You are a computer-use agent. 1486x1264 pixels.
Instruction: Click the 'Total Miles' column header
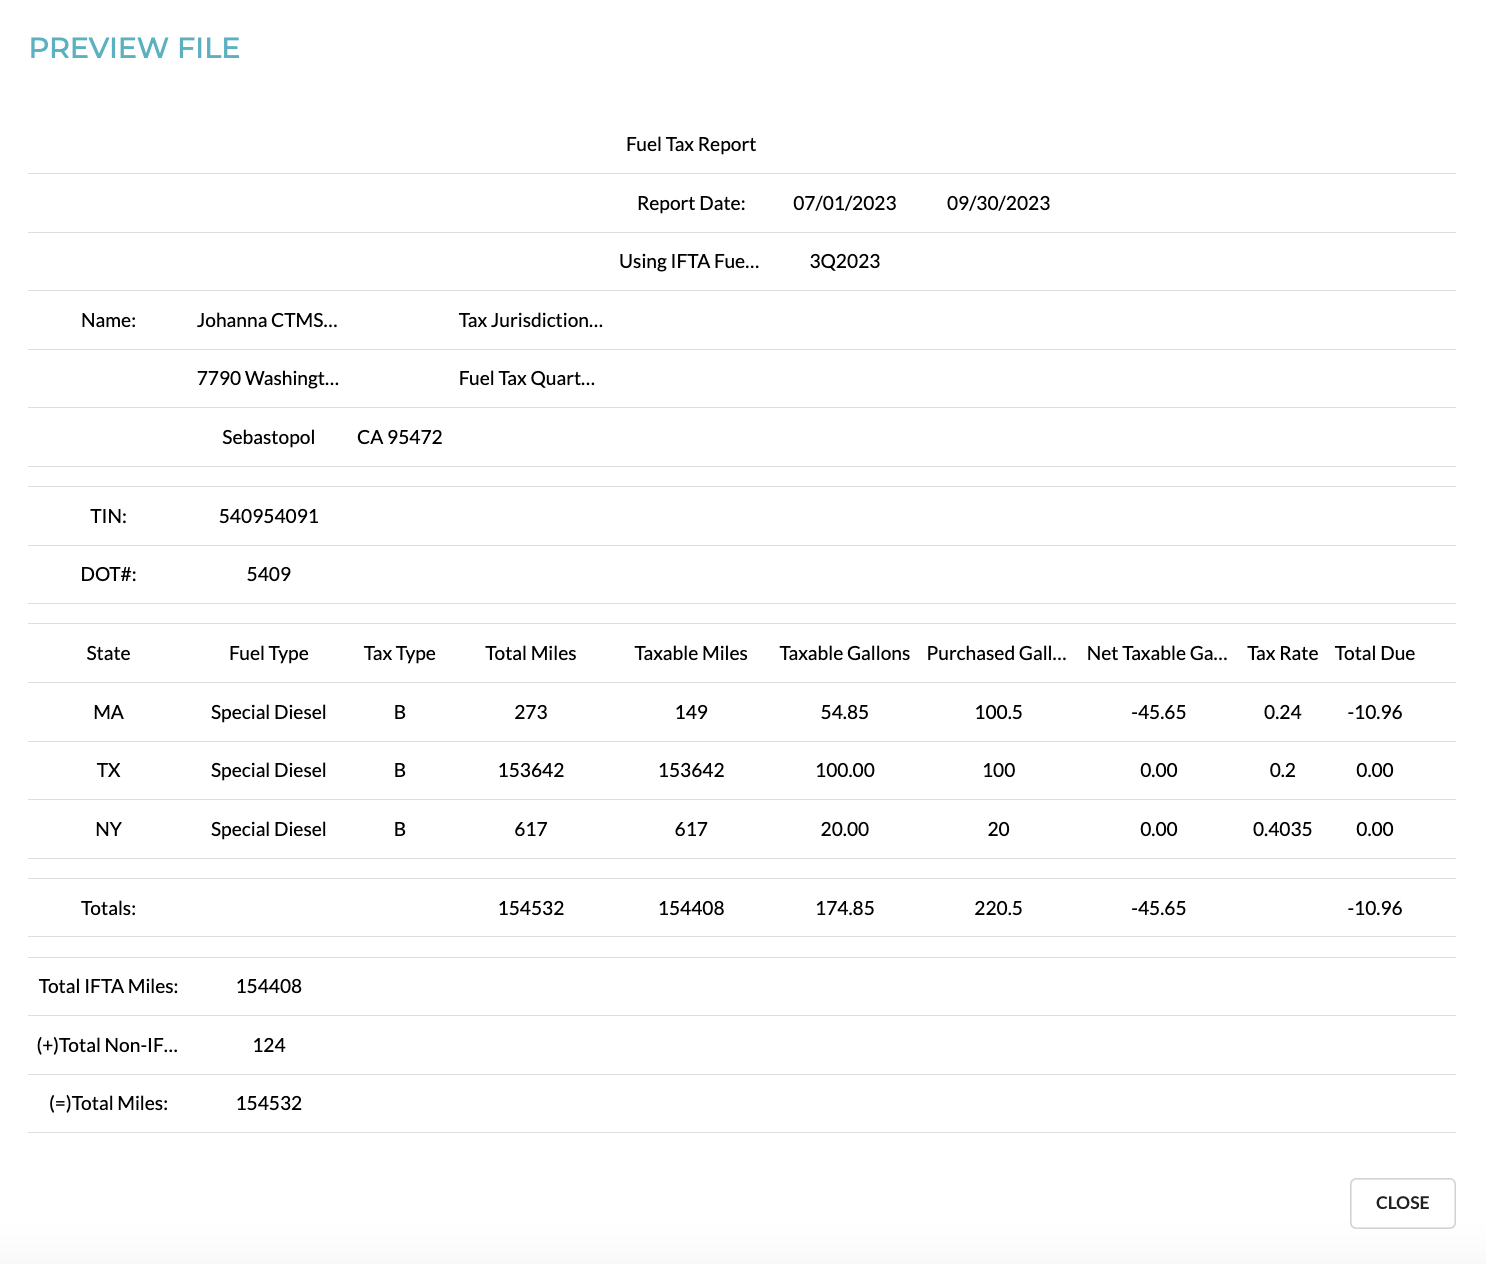pos(531,653)
